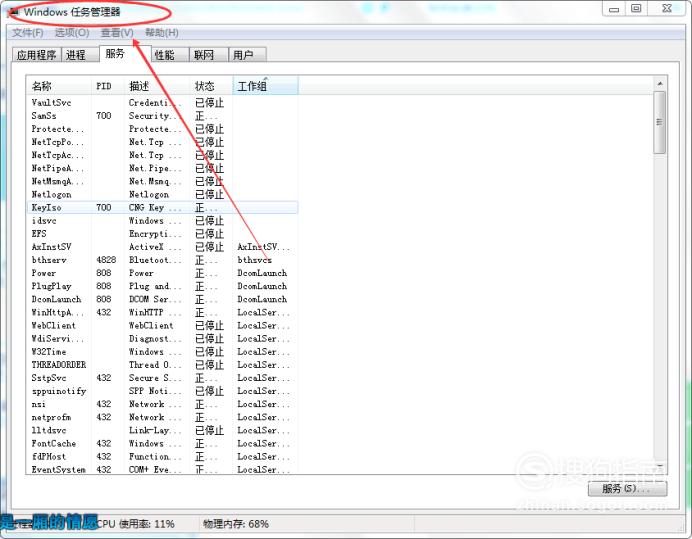The height and width of the screenshot is (539, 692).
Task: Select the idsvc service row
Action: point(162,221)
